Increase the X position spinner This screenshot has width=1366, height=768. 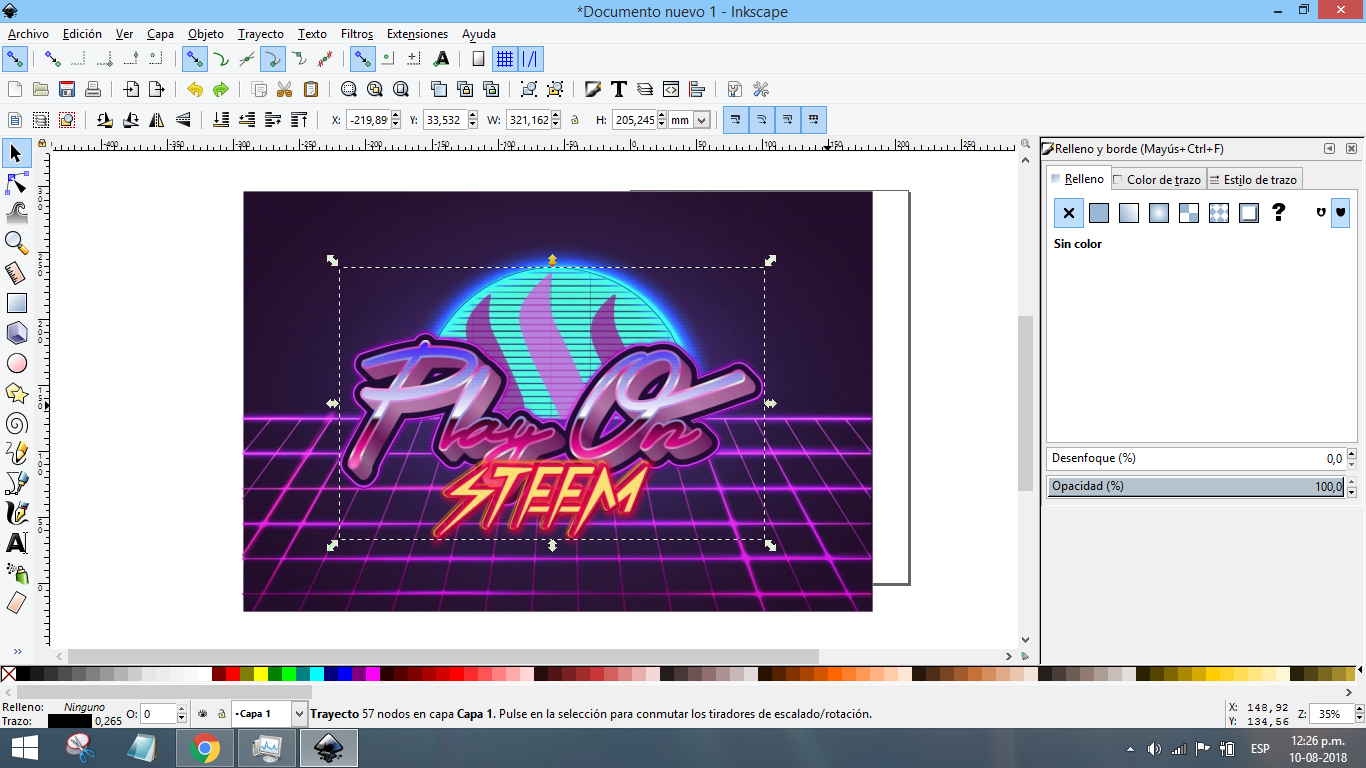click(x=396, y=116)
